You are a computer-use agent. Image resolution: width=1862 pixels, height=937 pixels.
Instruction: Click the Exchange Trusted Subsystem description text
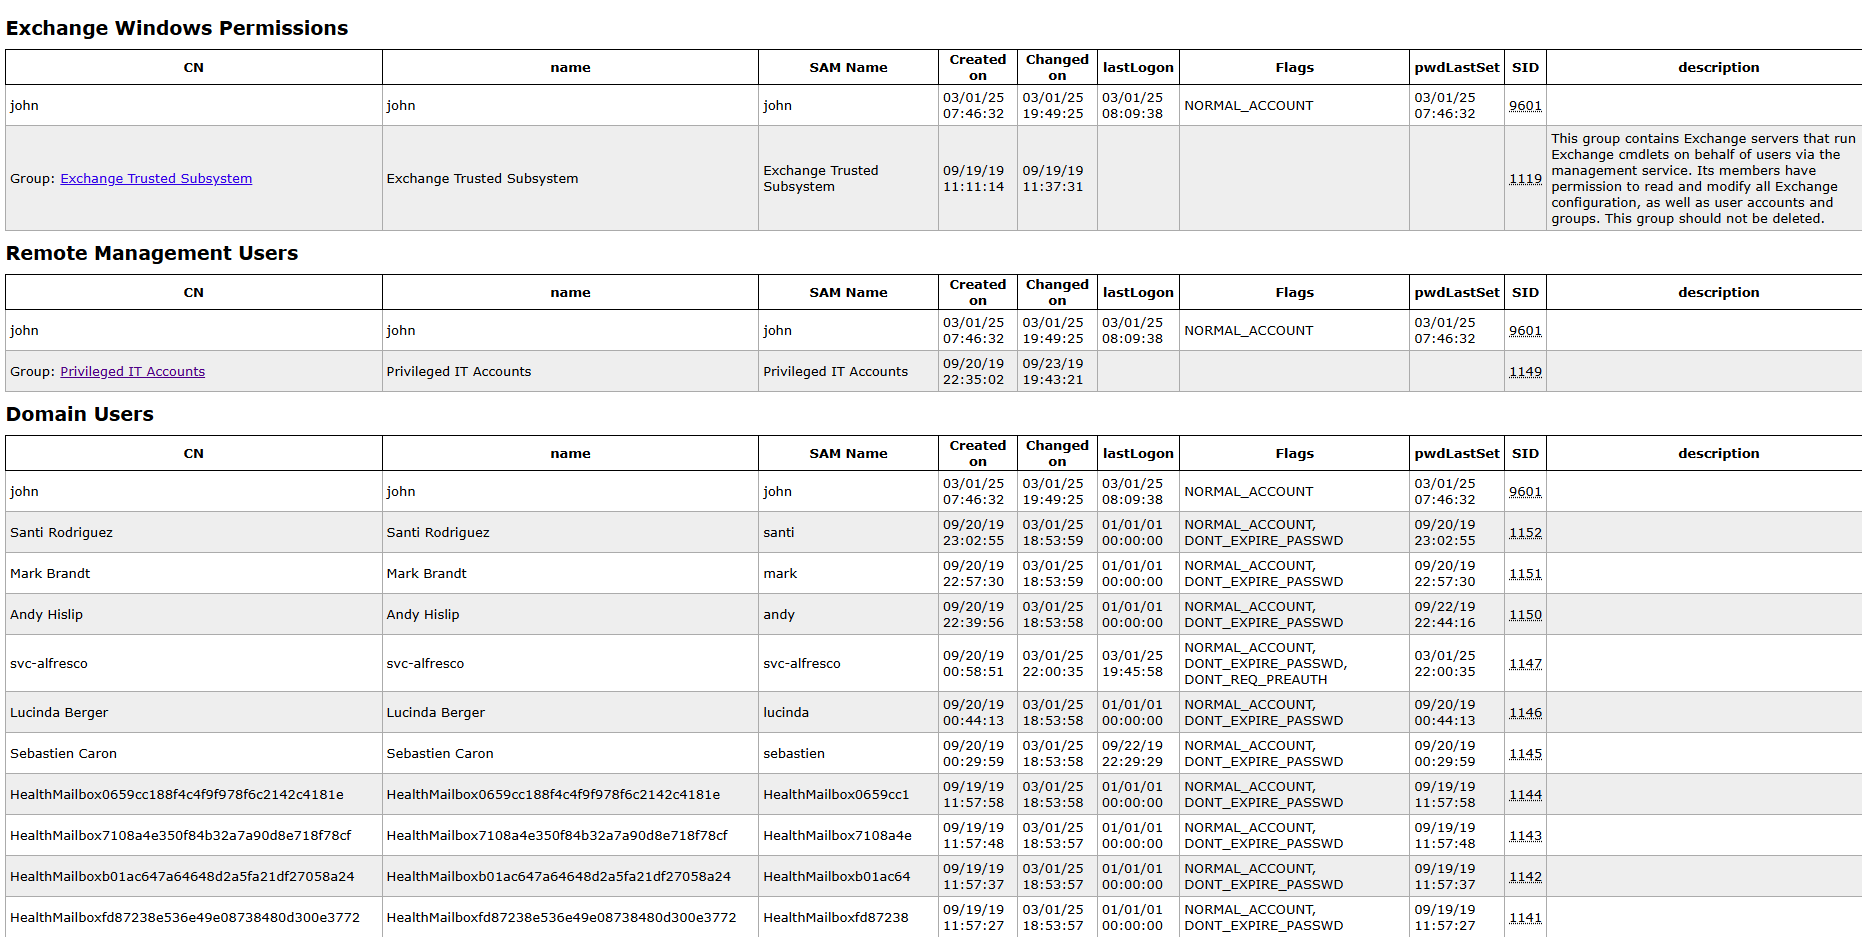click(1702, 179)
